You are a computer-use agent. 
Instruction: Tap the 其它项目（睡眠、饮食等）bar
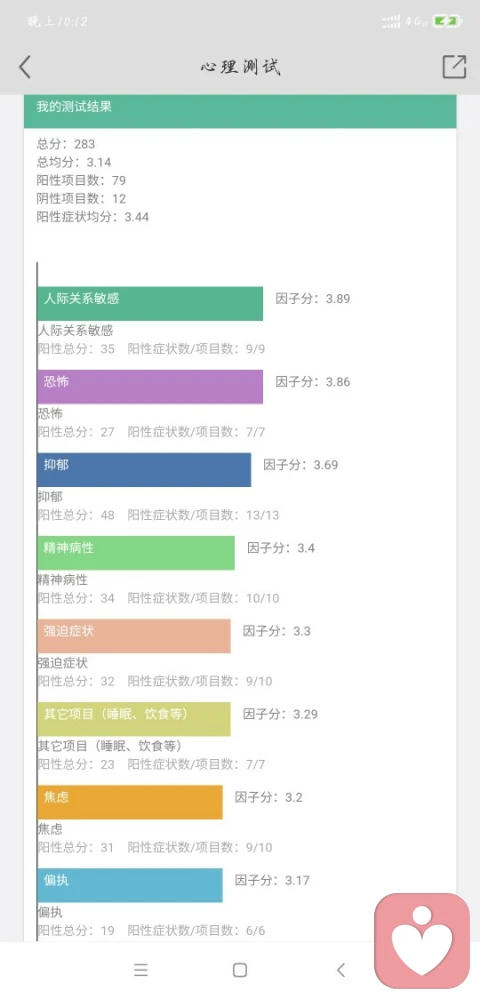click(134, 719)
